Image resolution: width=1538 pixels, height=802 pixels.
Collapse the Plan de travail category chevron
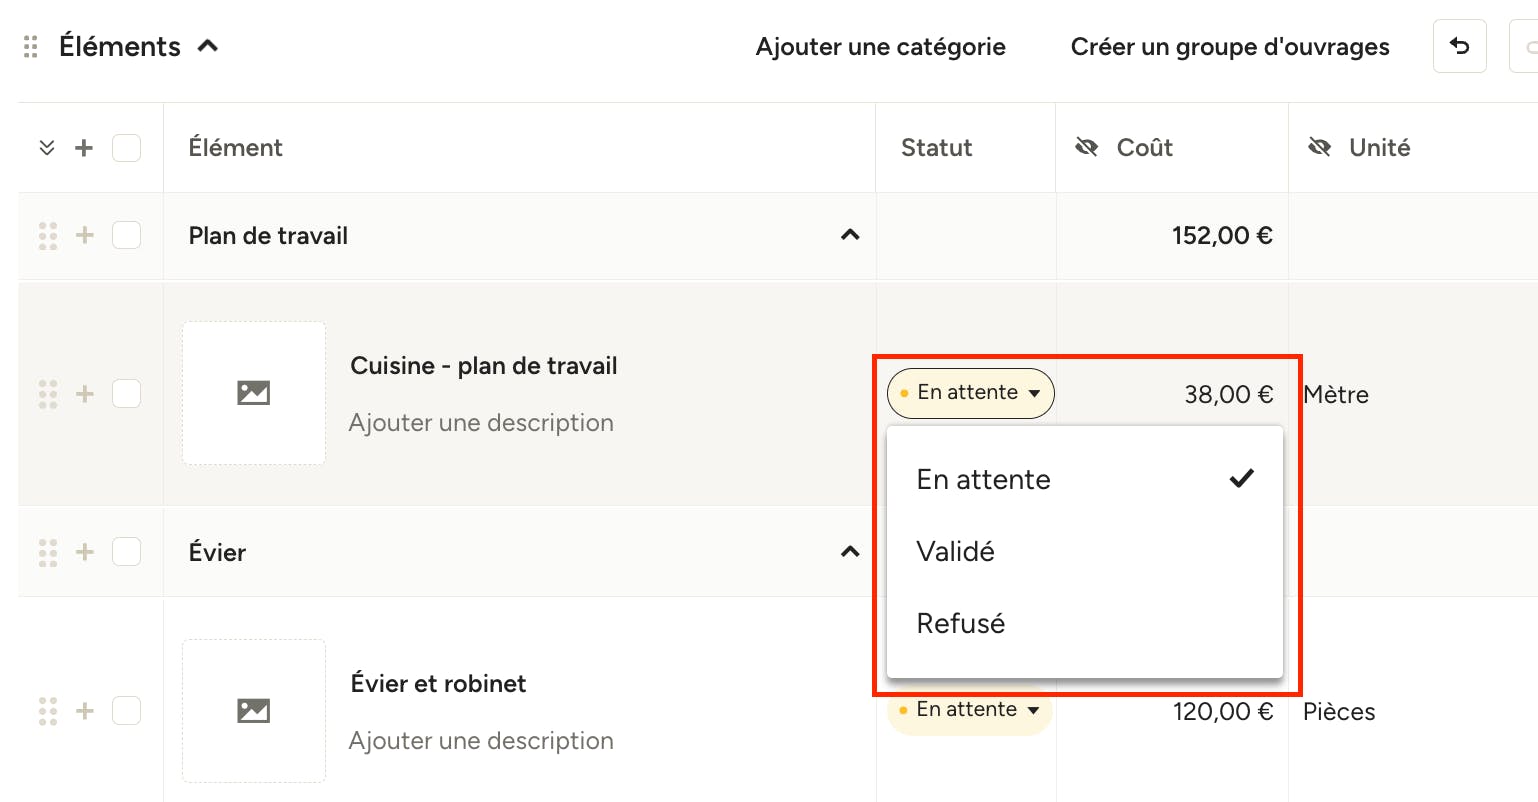850,235
